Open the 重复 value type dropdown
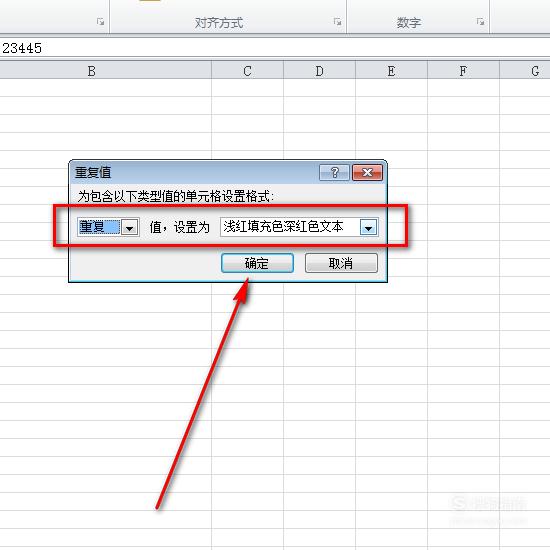Screen dimensions: 550x550 [x=129, y=228]
